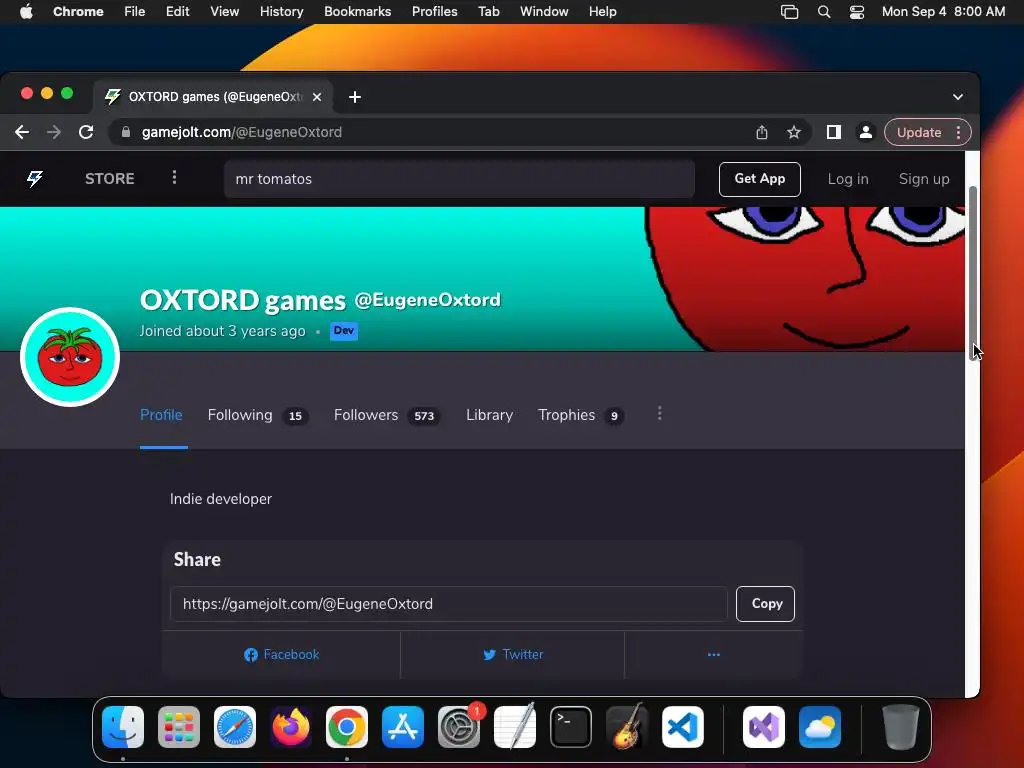Open the STORE link

[110, 179]
